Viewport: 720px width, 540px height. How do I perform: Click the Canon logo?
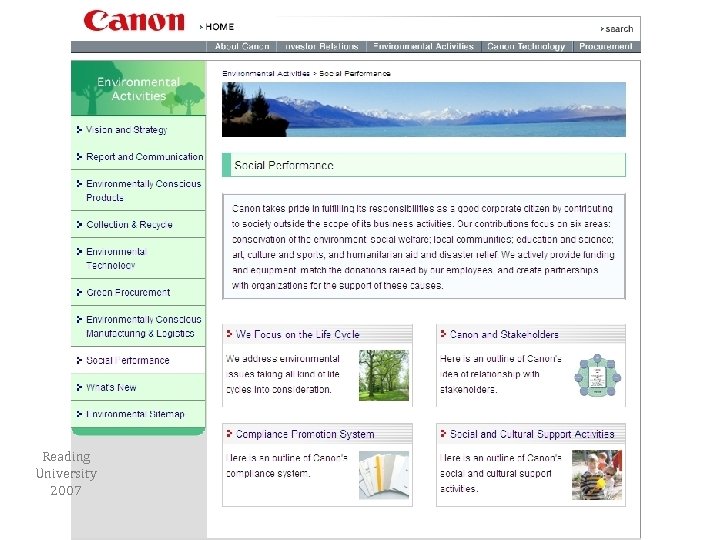[134, 21]
